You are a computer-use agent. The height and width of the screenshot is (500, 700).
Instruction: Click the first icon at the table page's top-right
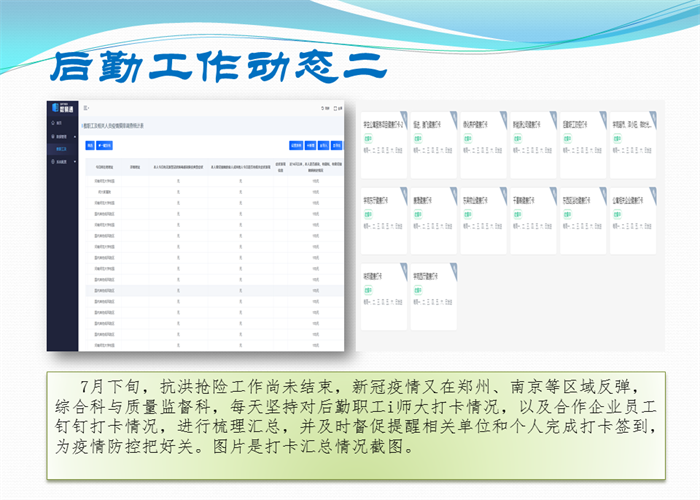[323, 108]
